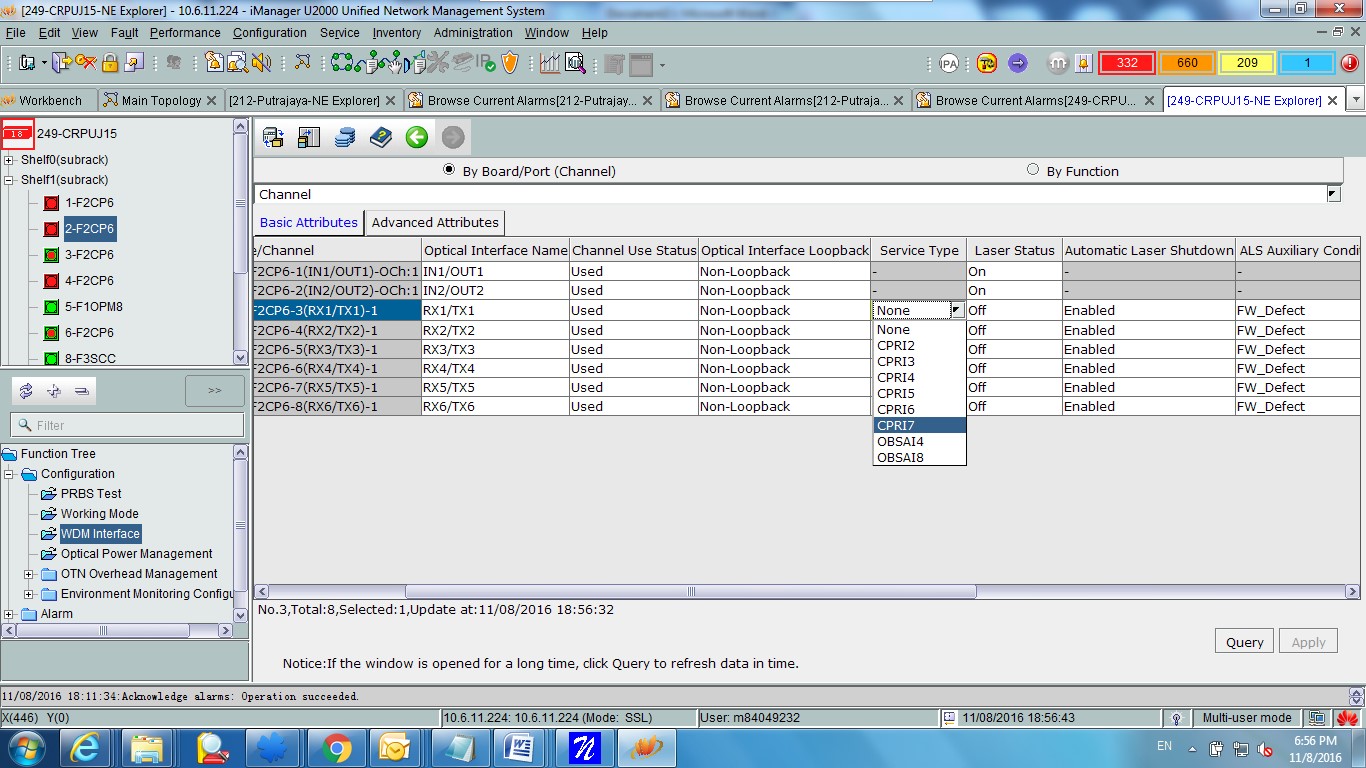Screen dimensions: 1366x768
Task: Click the yellow padlock lock-terminal icon
Action: coord(110,63)
